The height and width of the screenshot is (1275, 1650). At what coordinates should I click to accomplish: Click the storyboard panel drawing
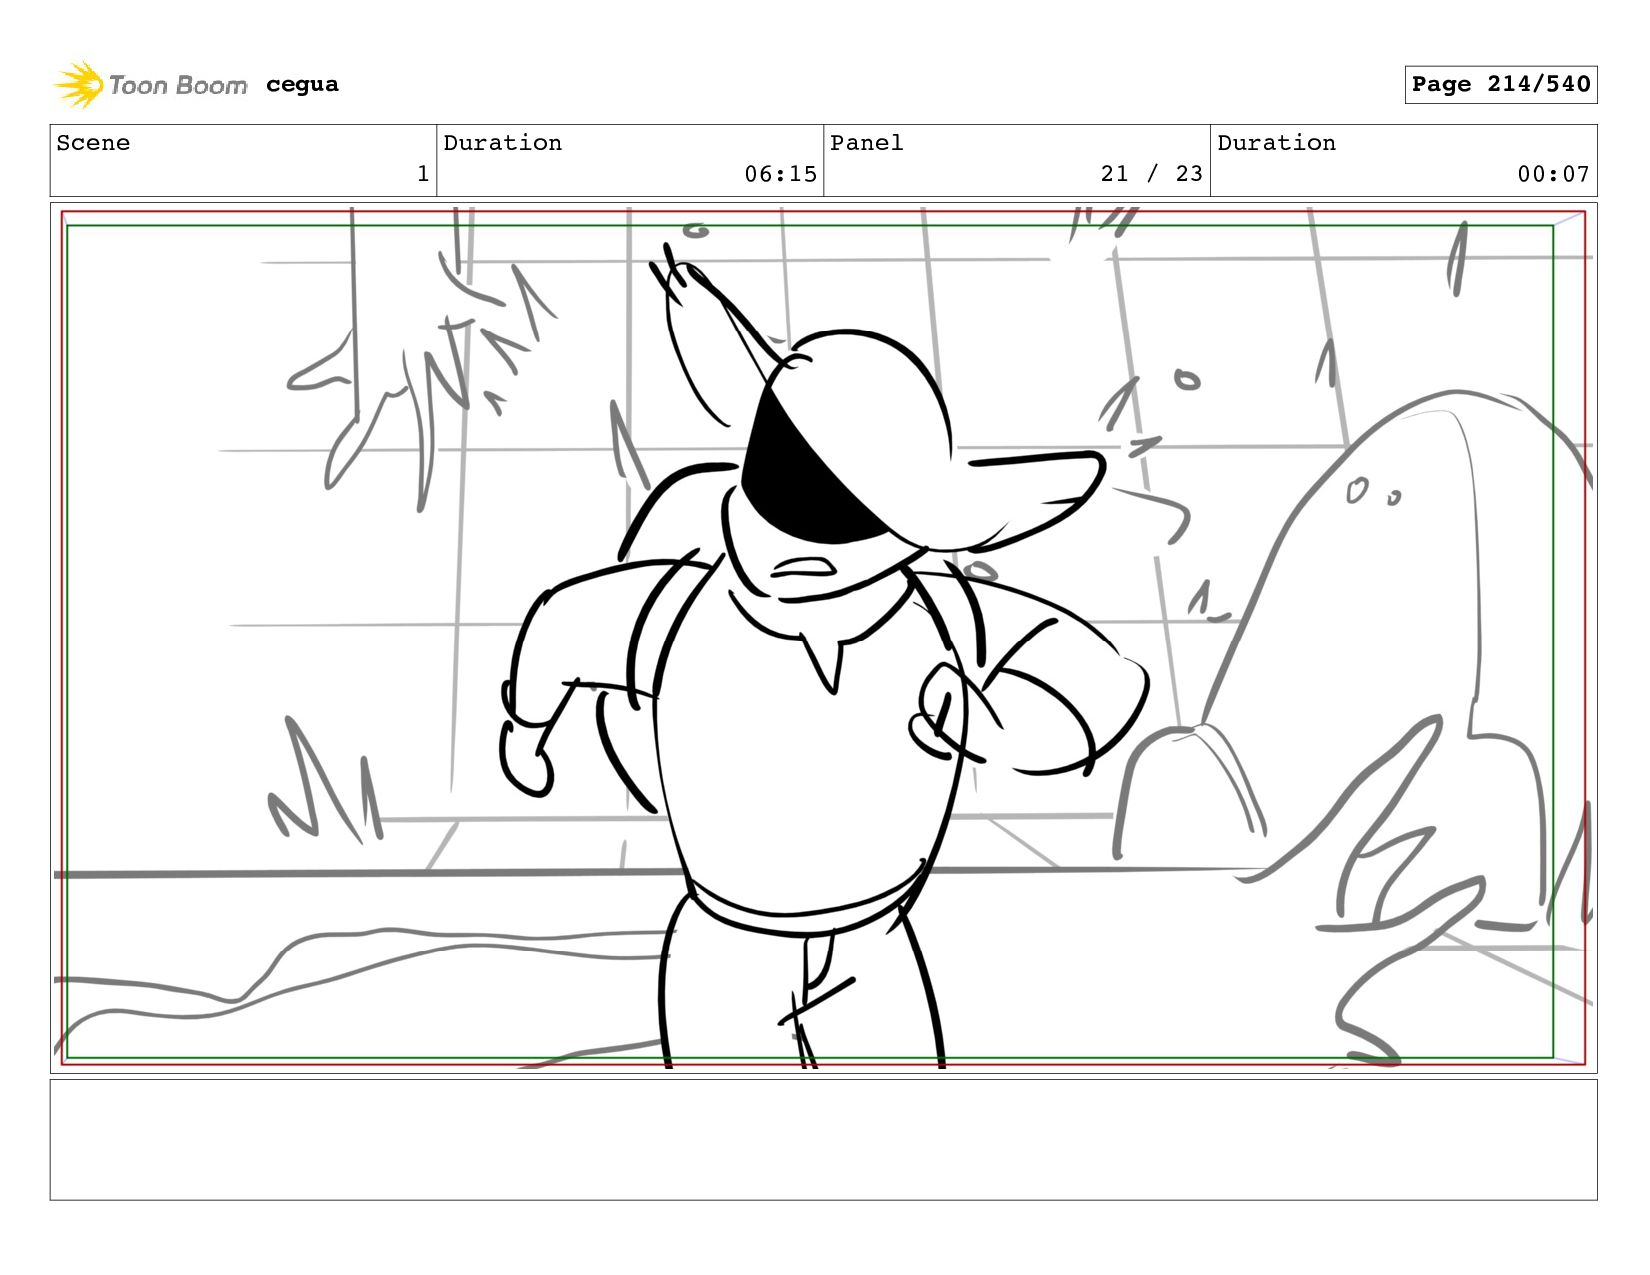point(823,638)
